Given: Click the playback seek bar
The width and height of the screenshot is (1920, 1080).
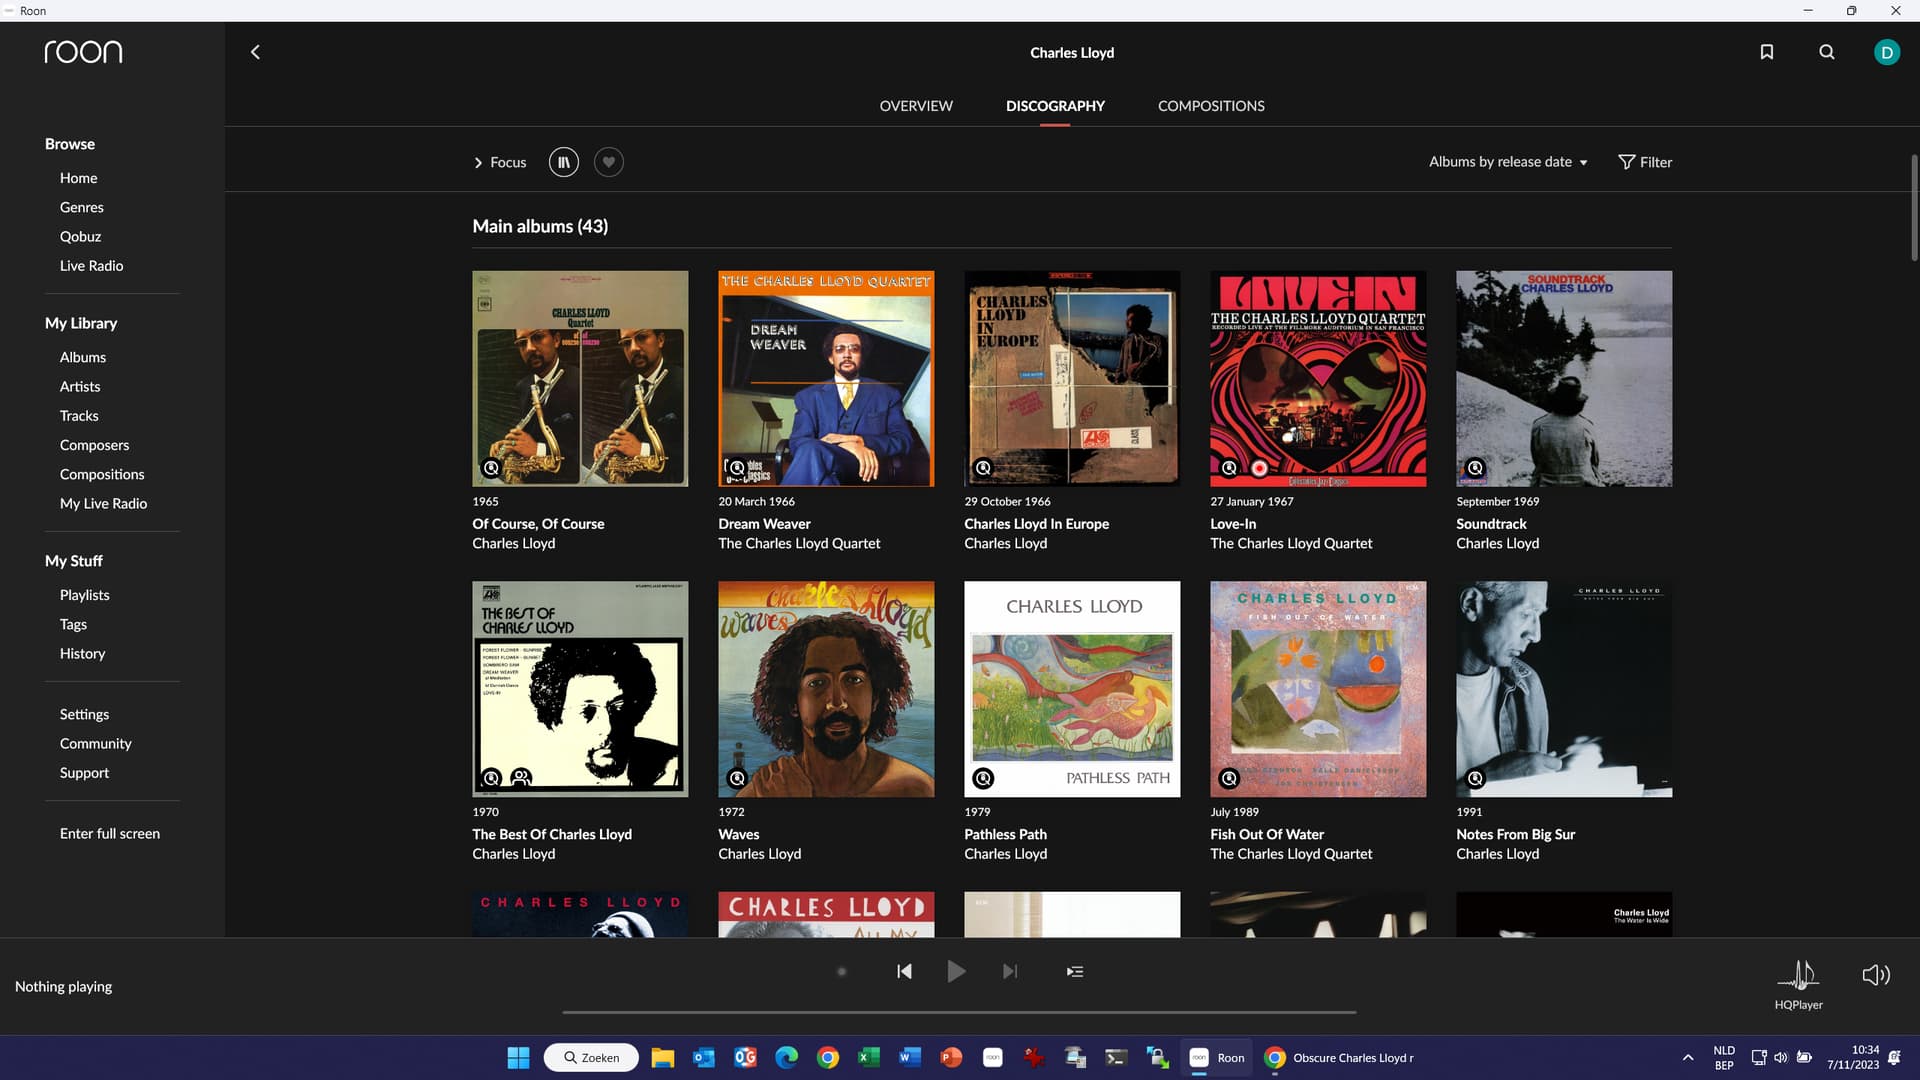Looking at the screenshot, I should [x=959, y=1012].
